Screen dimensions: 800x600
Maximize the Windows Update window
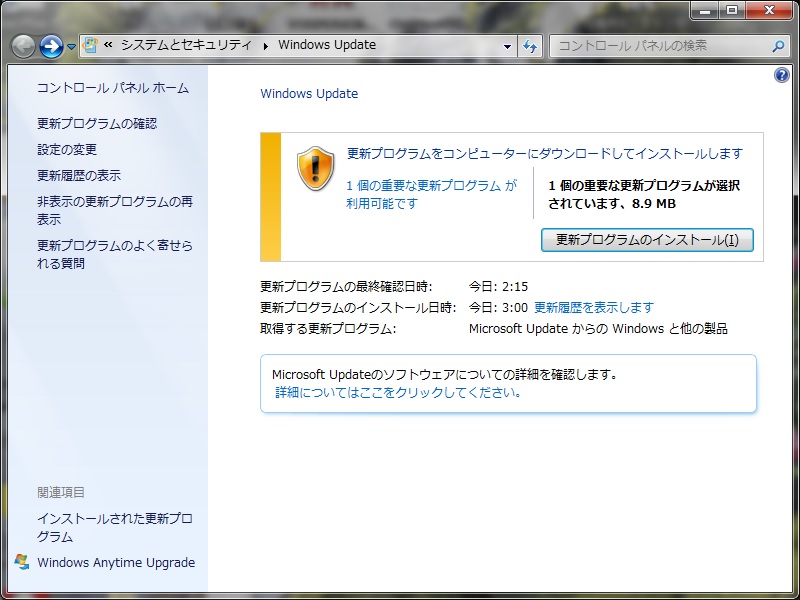point(732,10)
